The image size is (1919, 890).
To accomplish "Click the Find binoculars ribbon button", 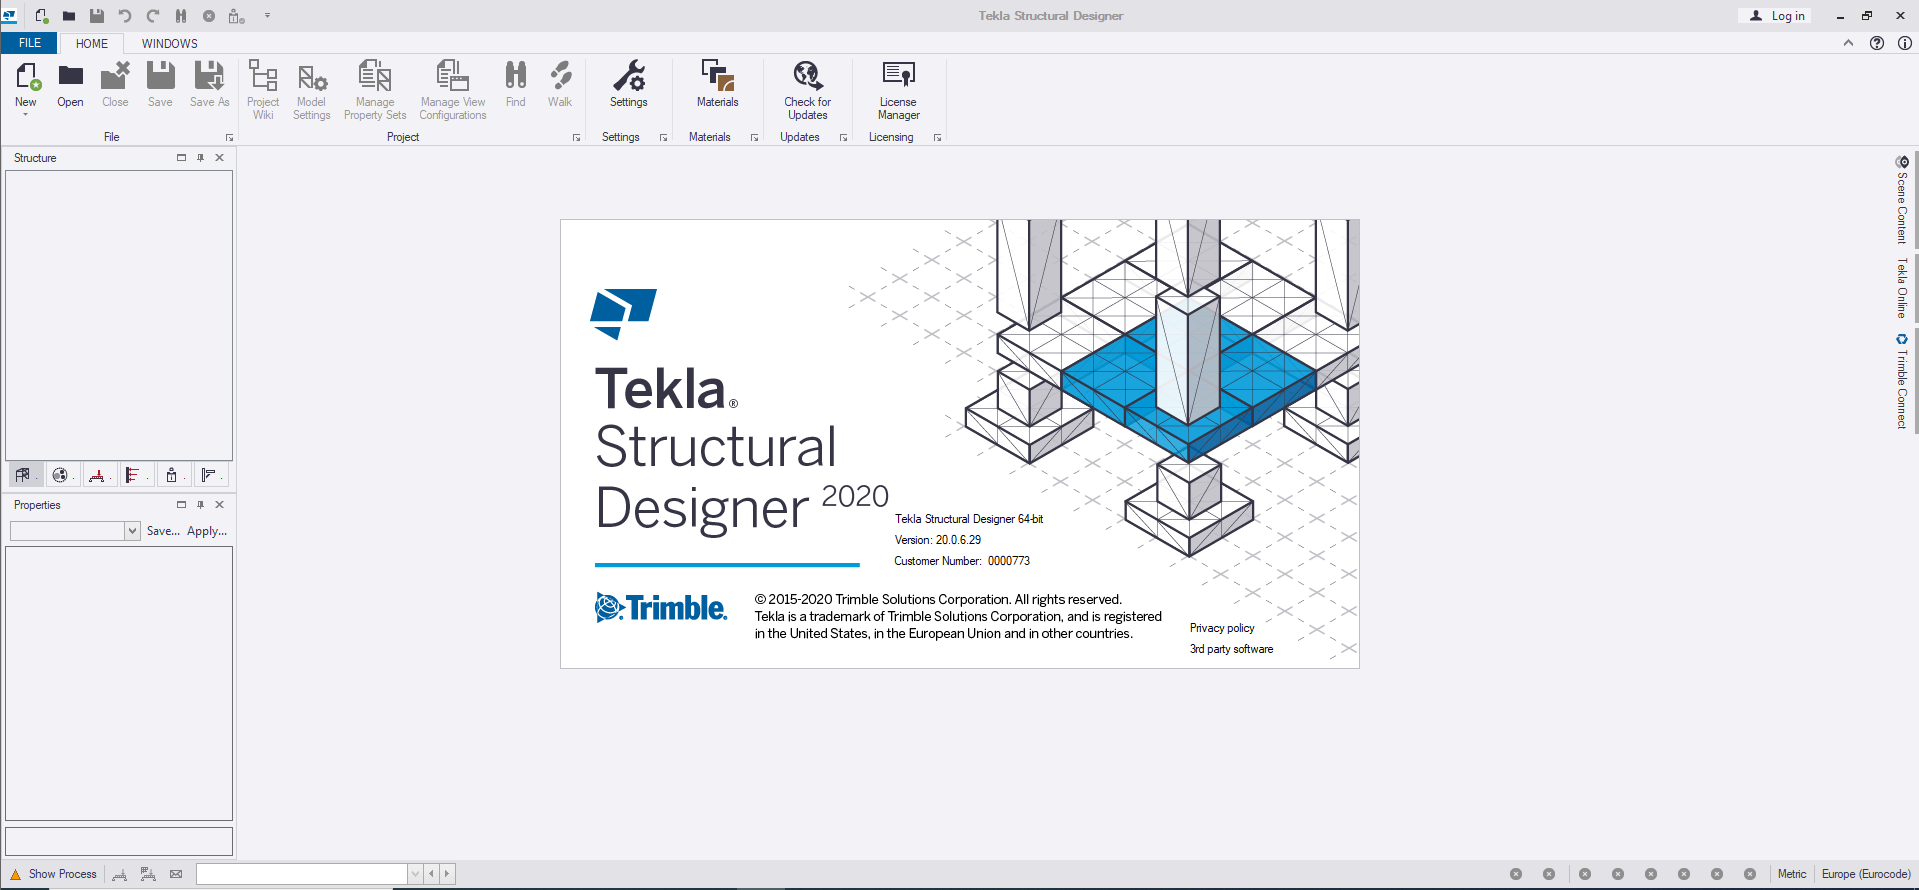I will click(515, 84).
